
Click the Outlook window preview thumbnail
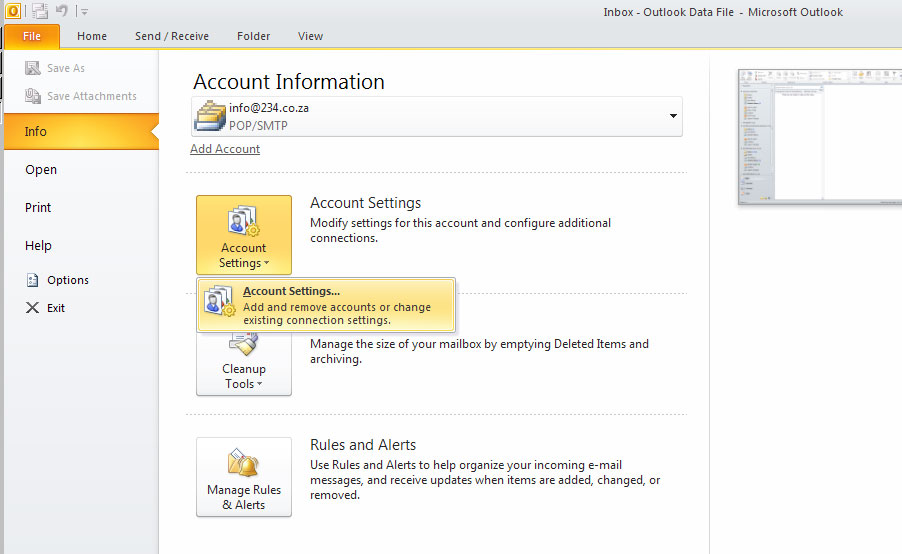819,137
